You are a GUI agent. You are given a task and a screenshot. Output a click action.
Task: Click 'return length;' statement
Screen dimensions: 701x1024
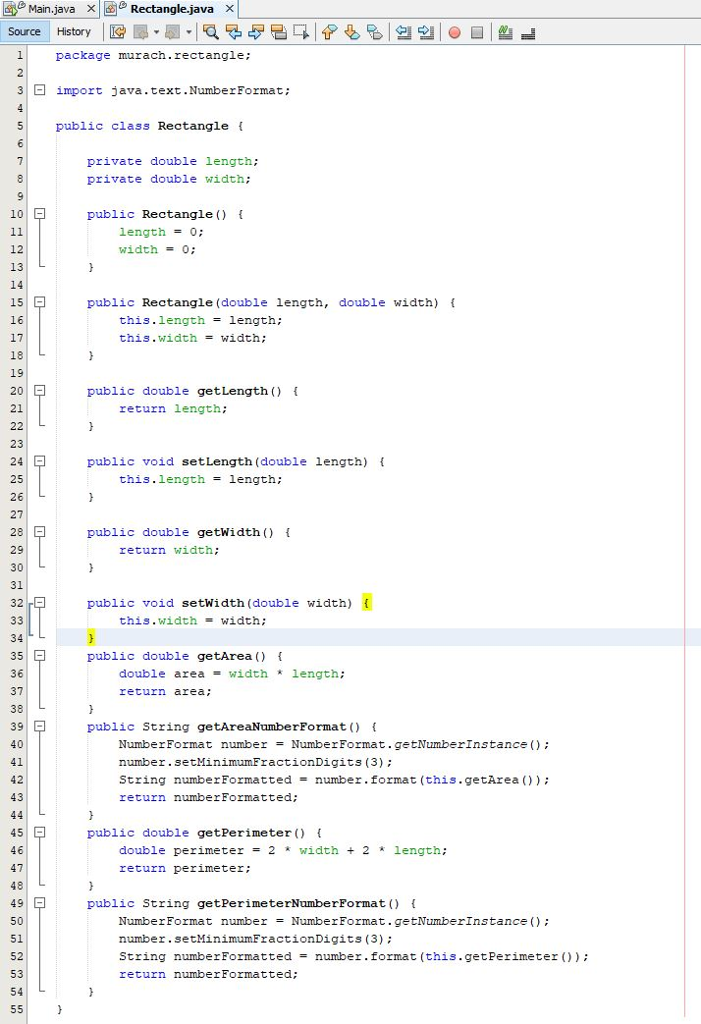click(x=172, y=409)
